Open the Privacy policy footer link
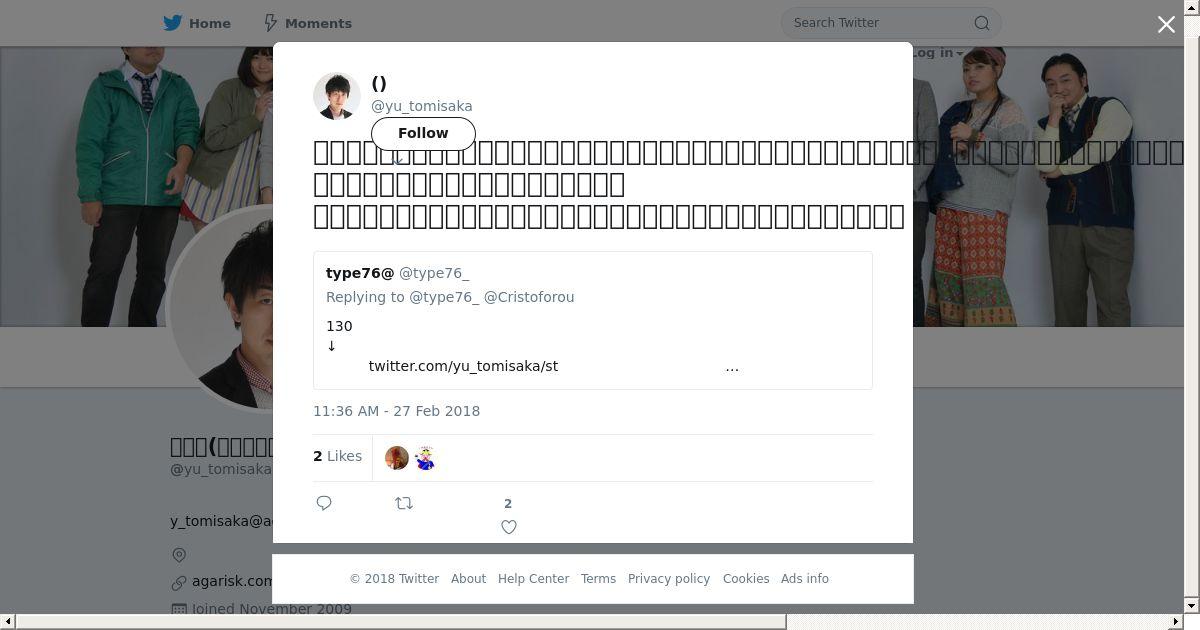 (669, 579)
